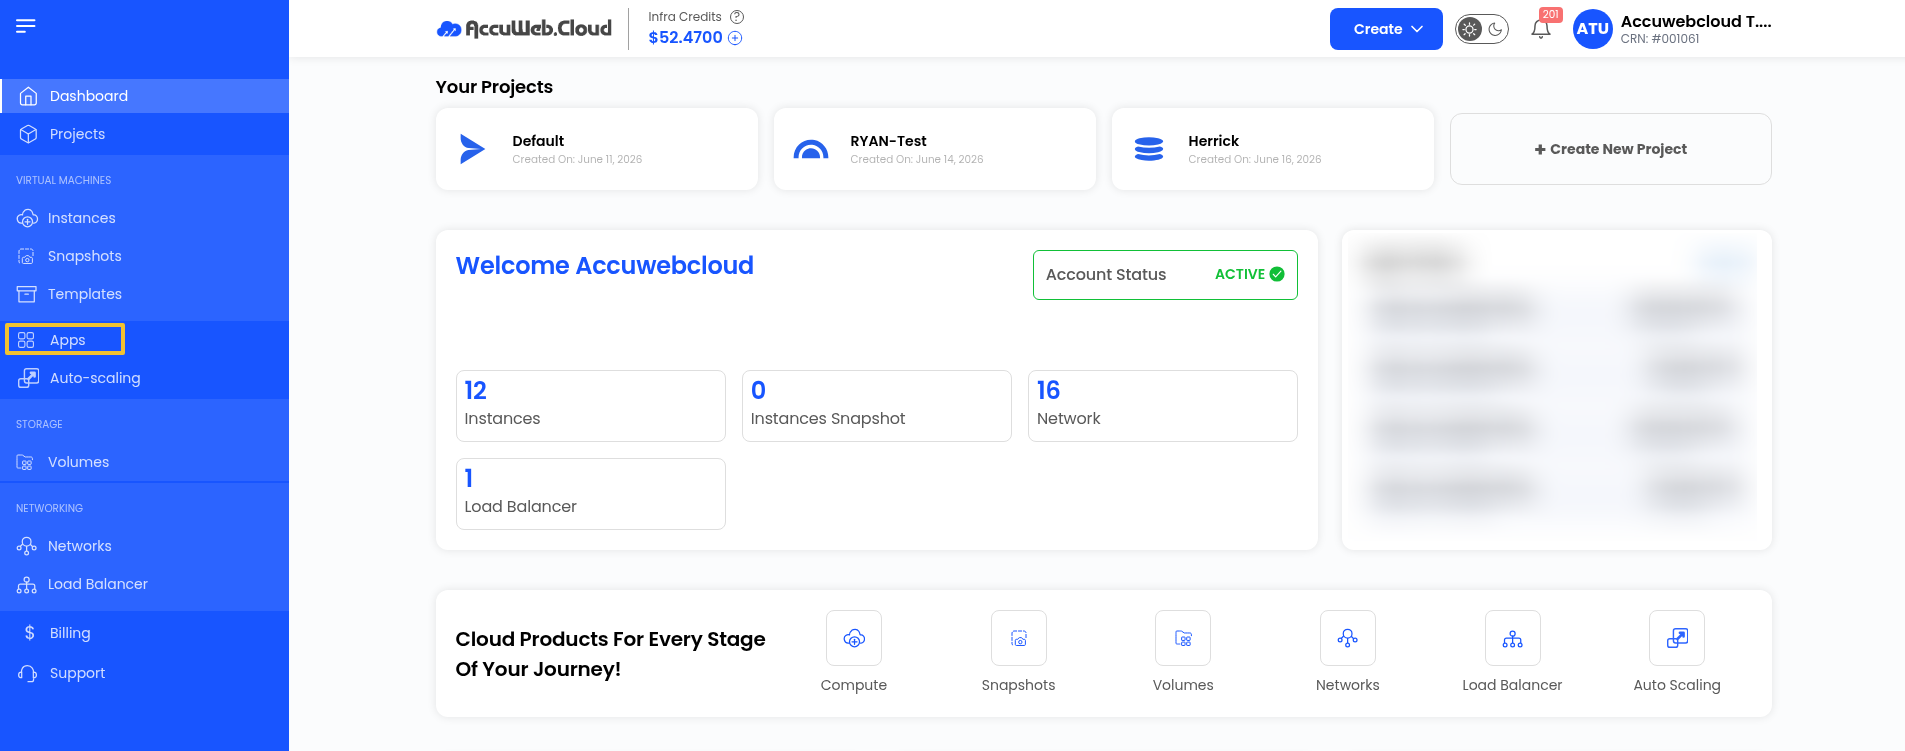Show Infra Credits help tooltip icon

pos(737,17)
